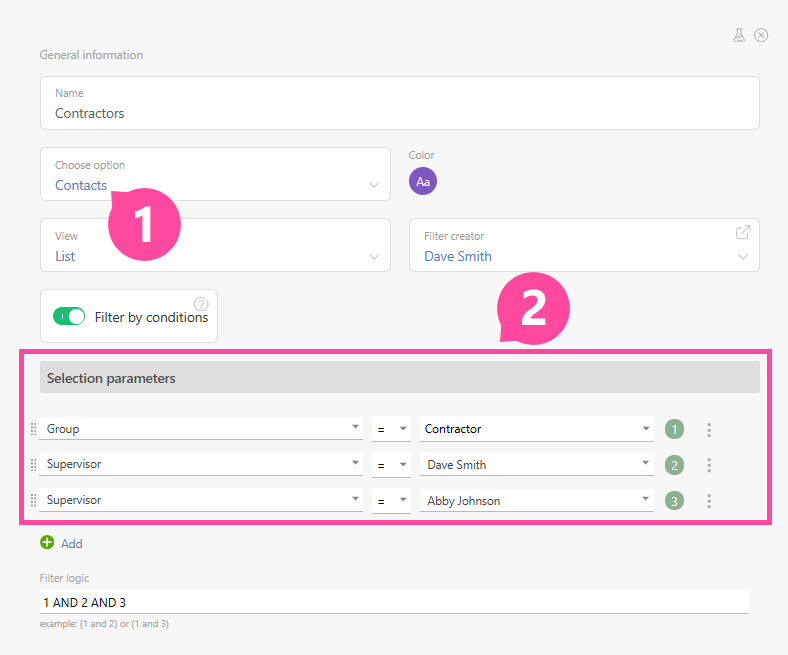This screenshot has height=655, width=788.
Task: Grab the drag handle of Group row
Action: click(33, 430)
